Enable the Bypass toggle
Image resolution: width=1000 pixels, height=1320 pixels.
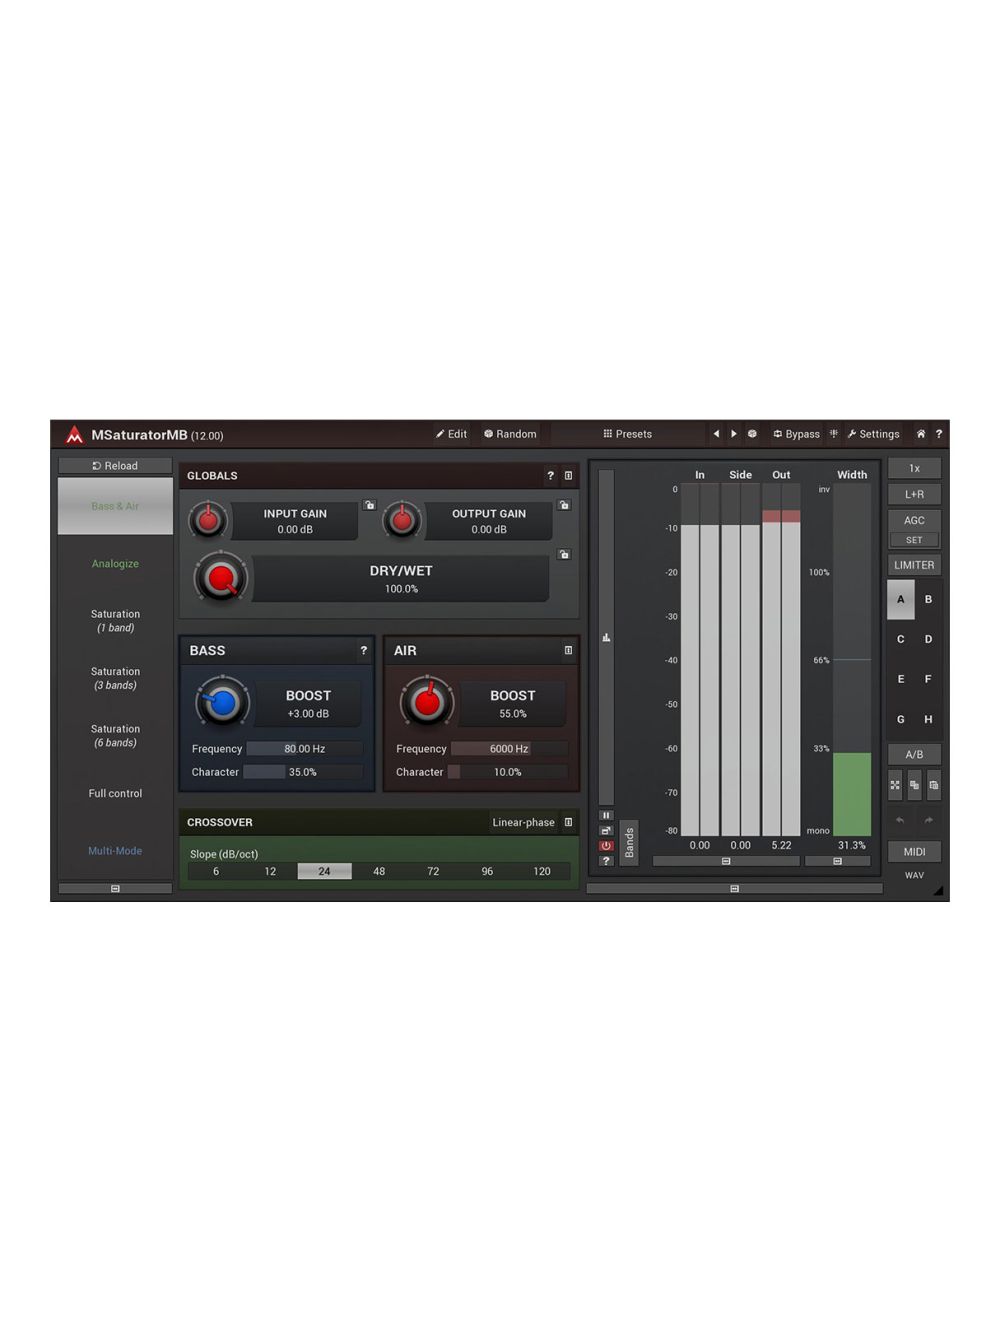(796, 434)
